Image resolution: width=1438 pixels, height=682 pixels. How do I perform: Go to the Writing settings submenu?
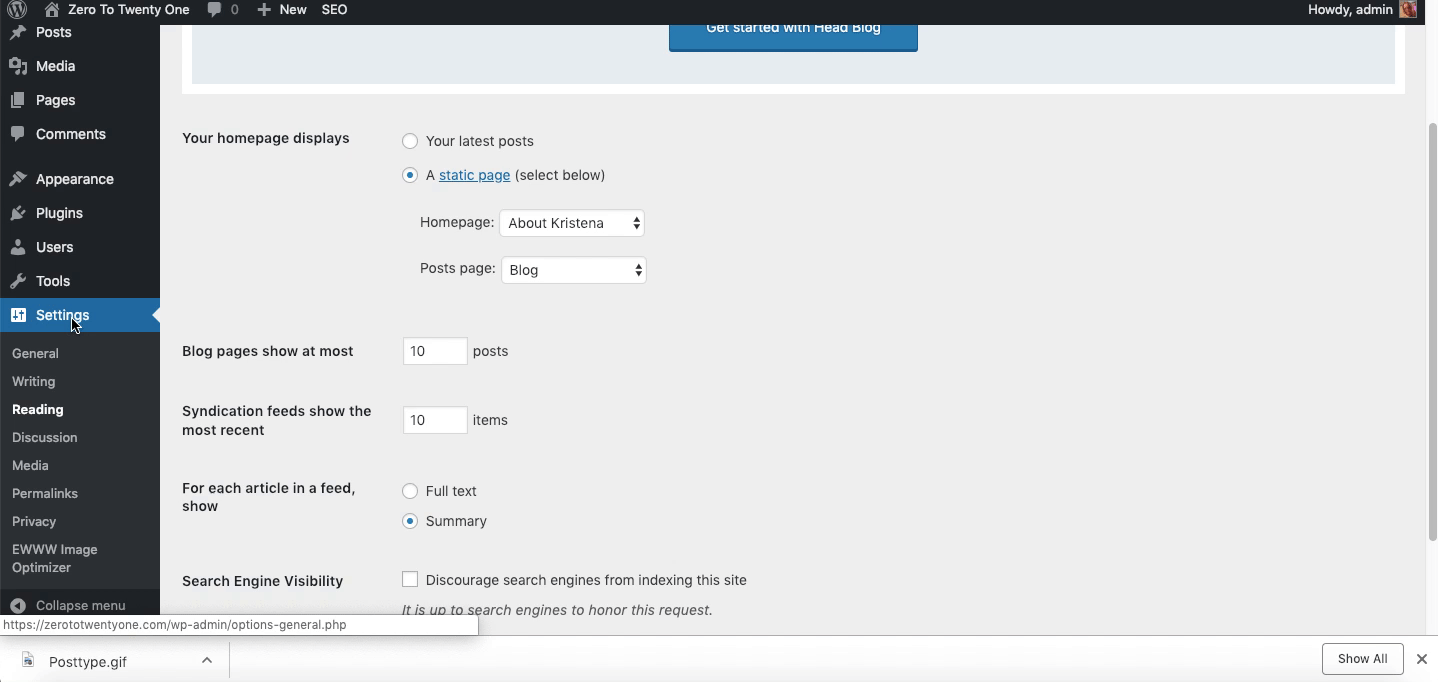tap(33, 381)
